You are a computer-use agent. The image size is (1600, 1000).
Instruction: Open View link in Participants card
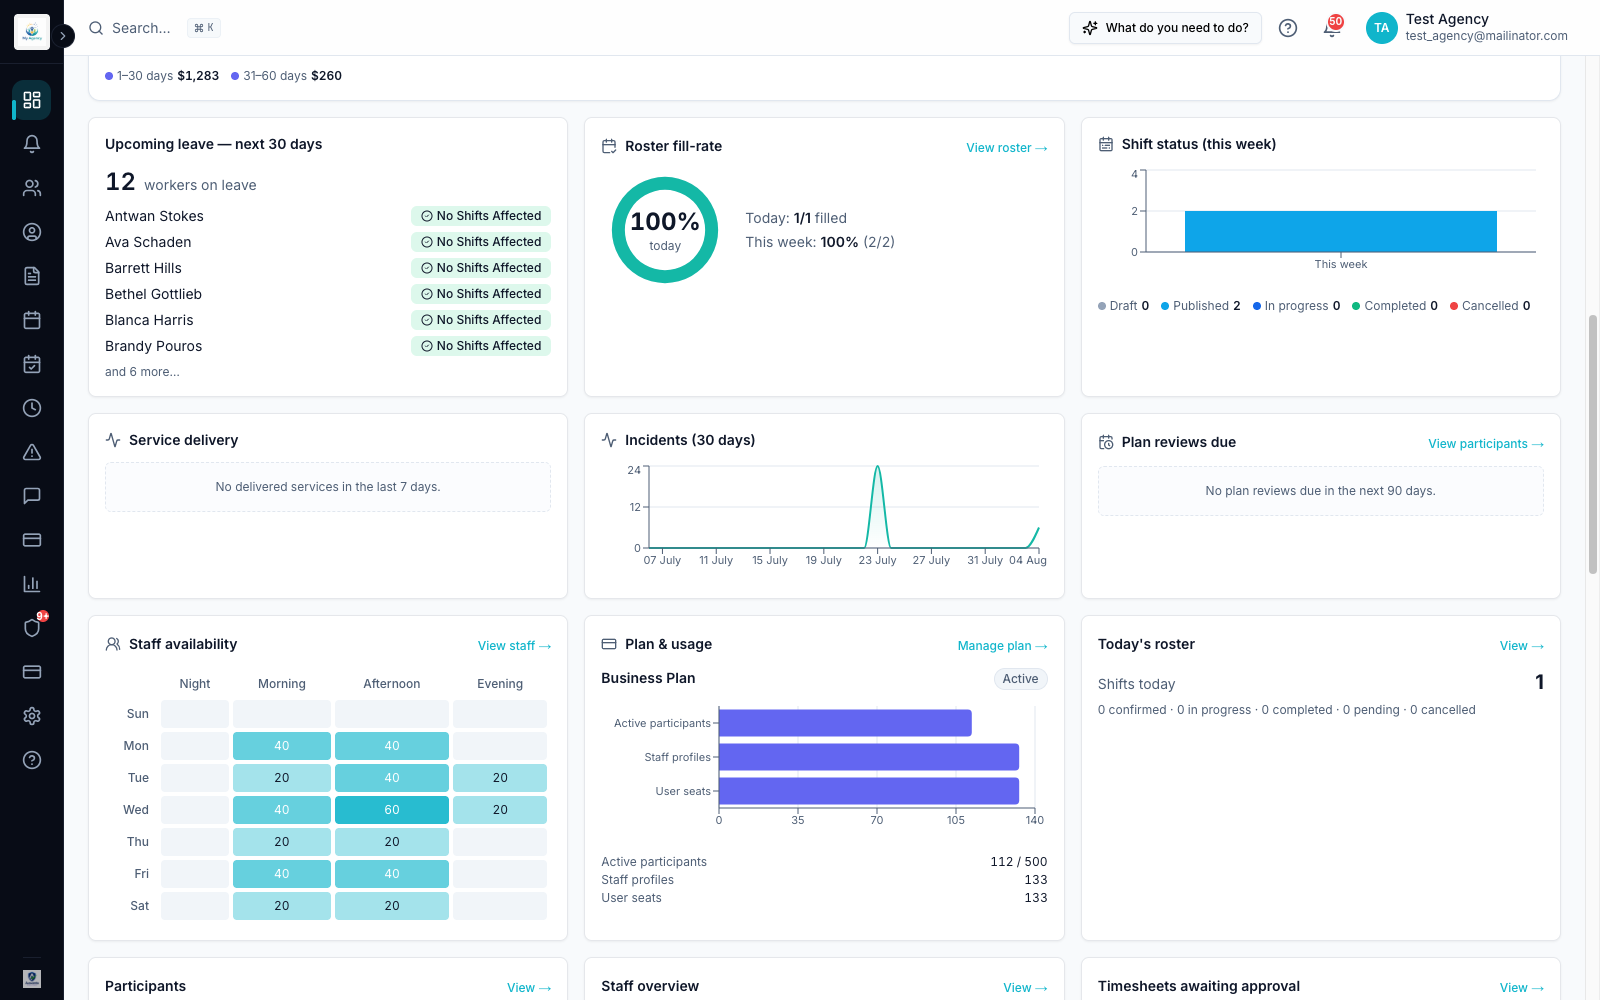pyautogui.click(x=529, y=988)
